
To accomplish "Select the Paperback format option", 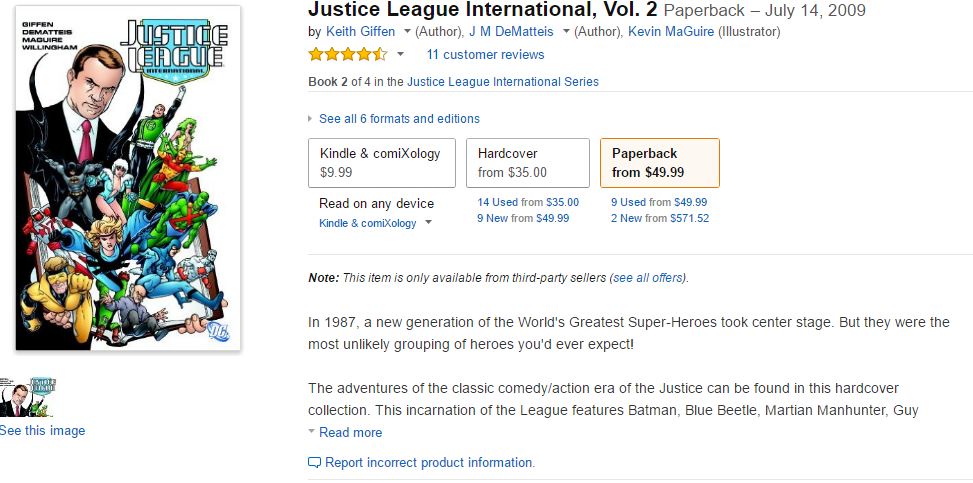I will pyautogui.click(x=659, y=162).
